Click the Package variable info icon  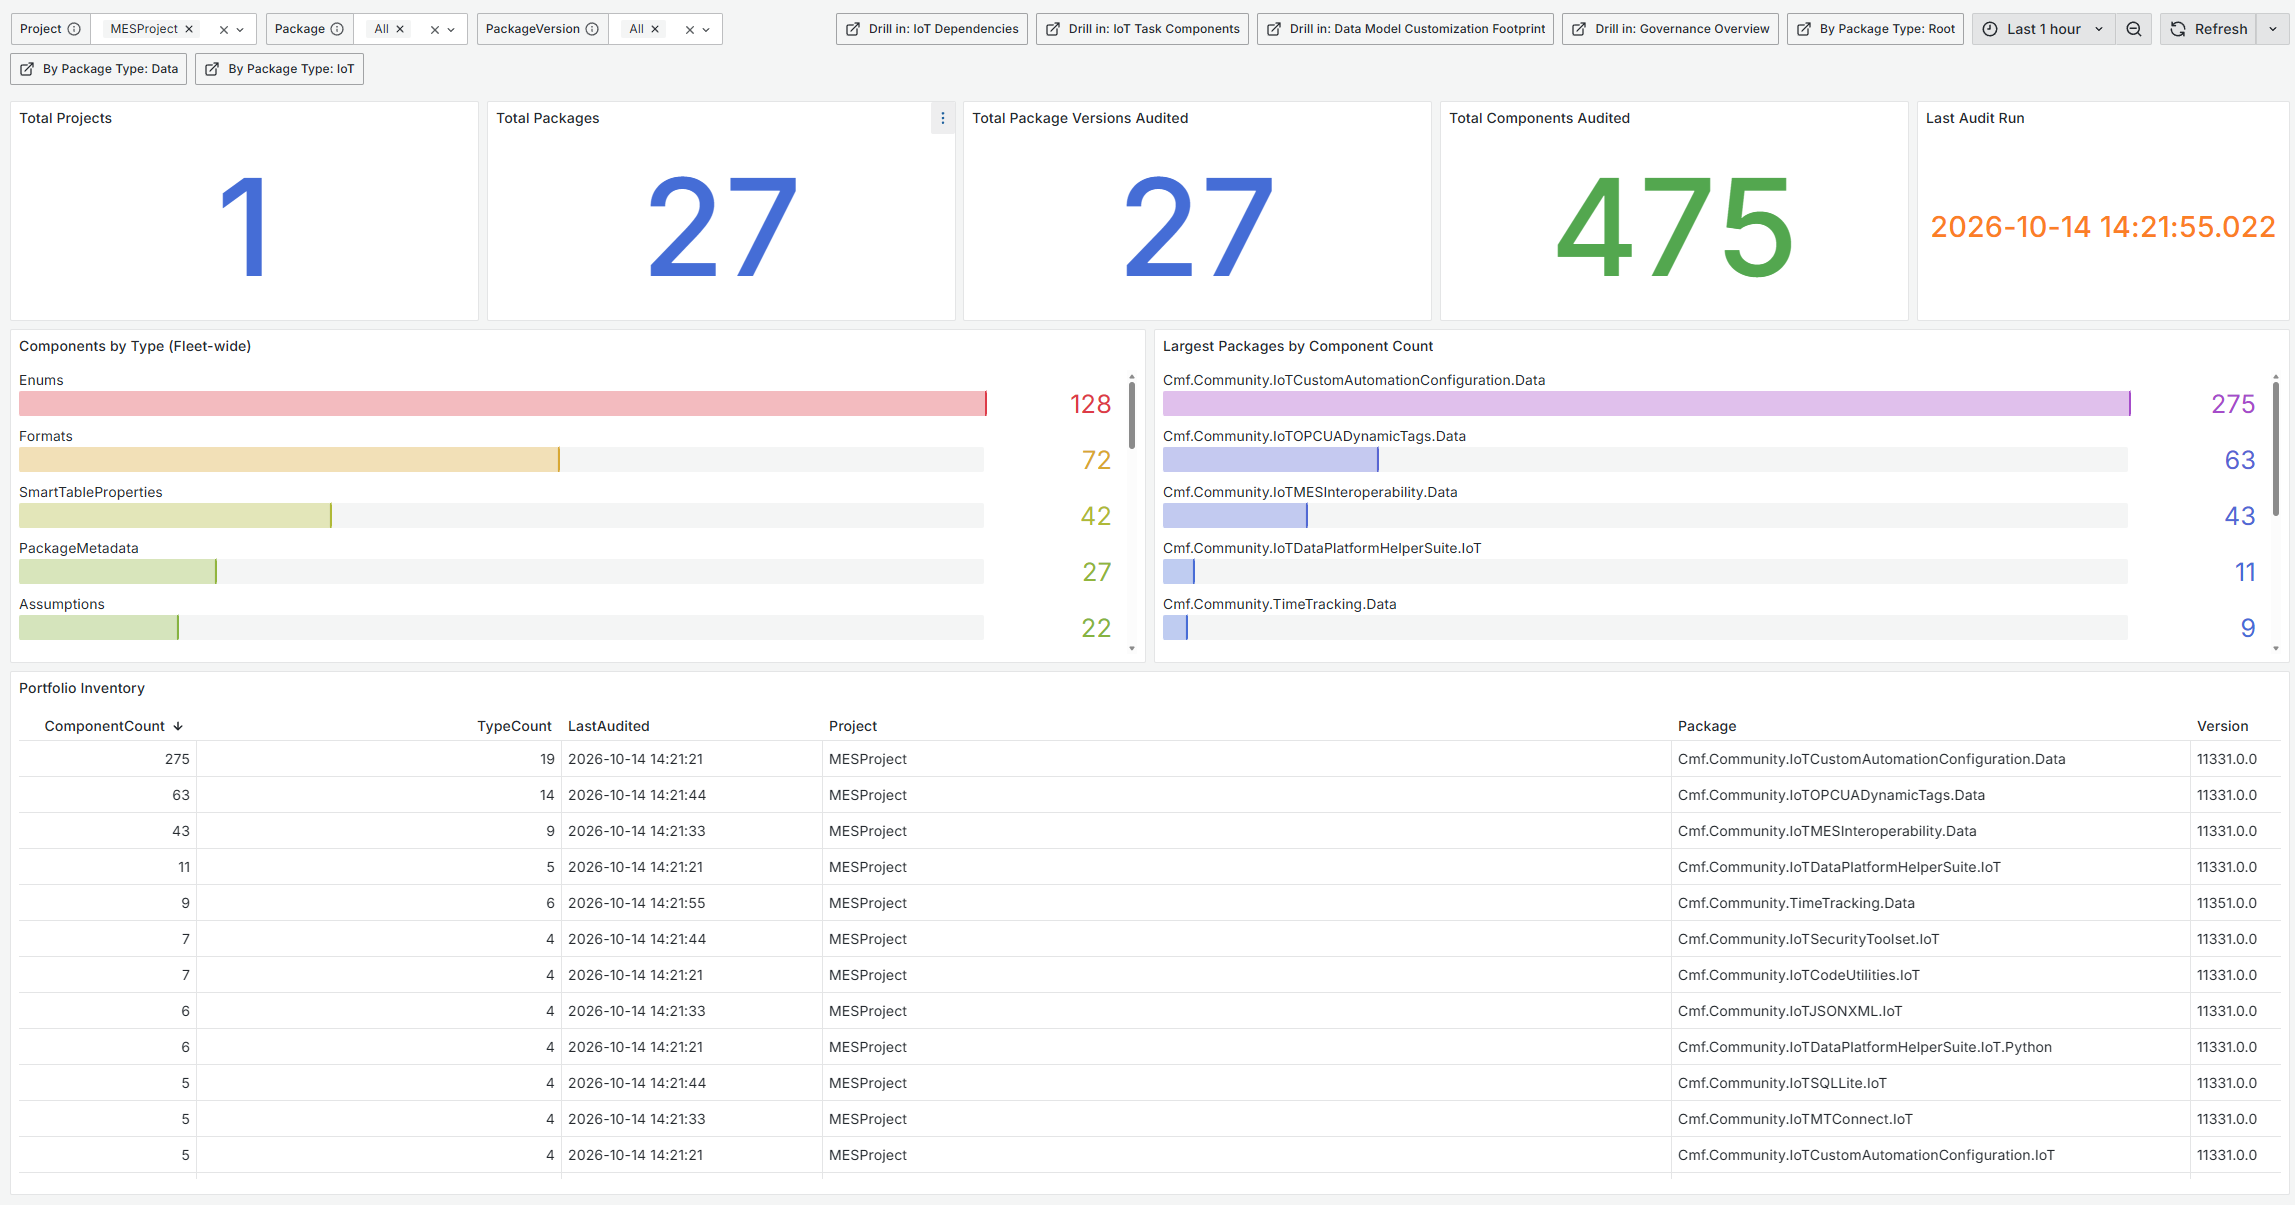click(x=337, y=29)
